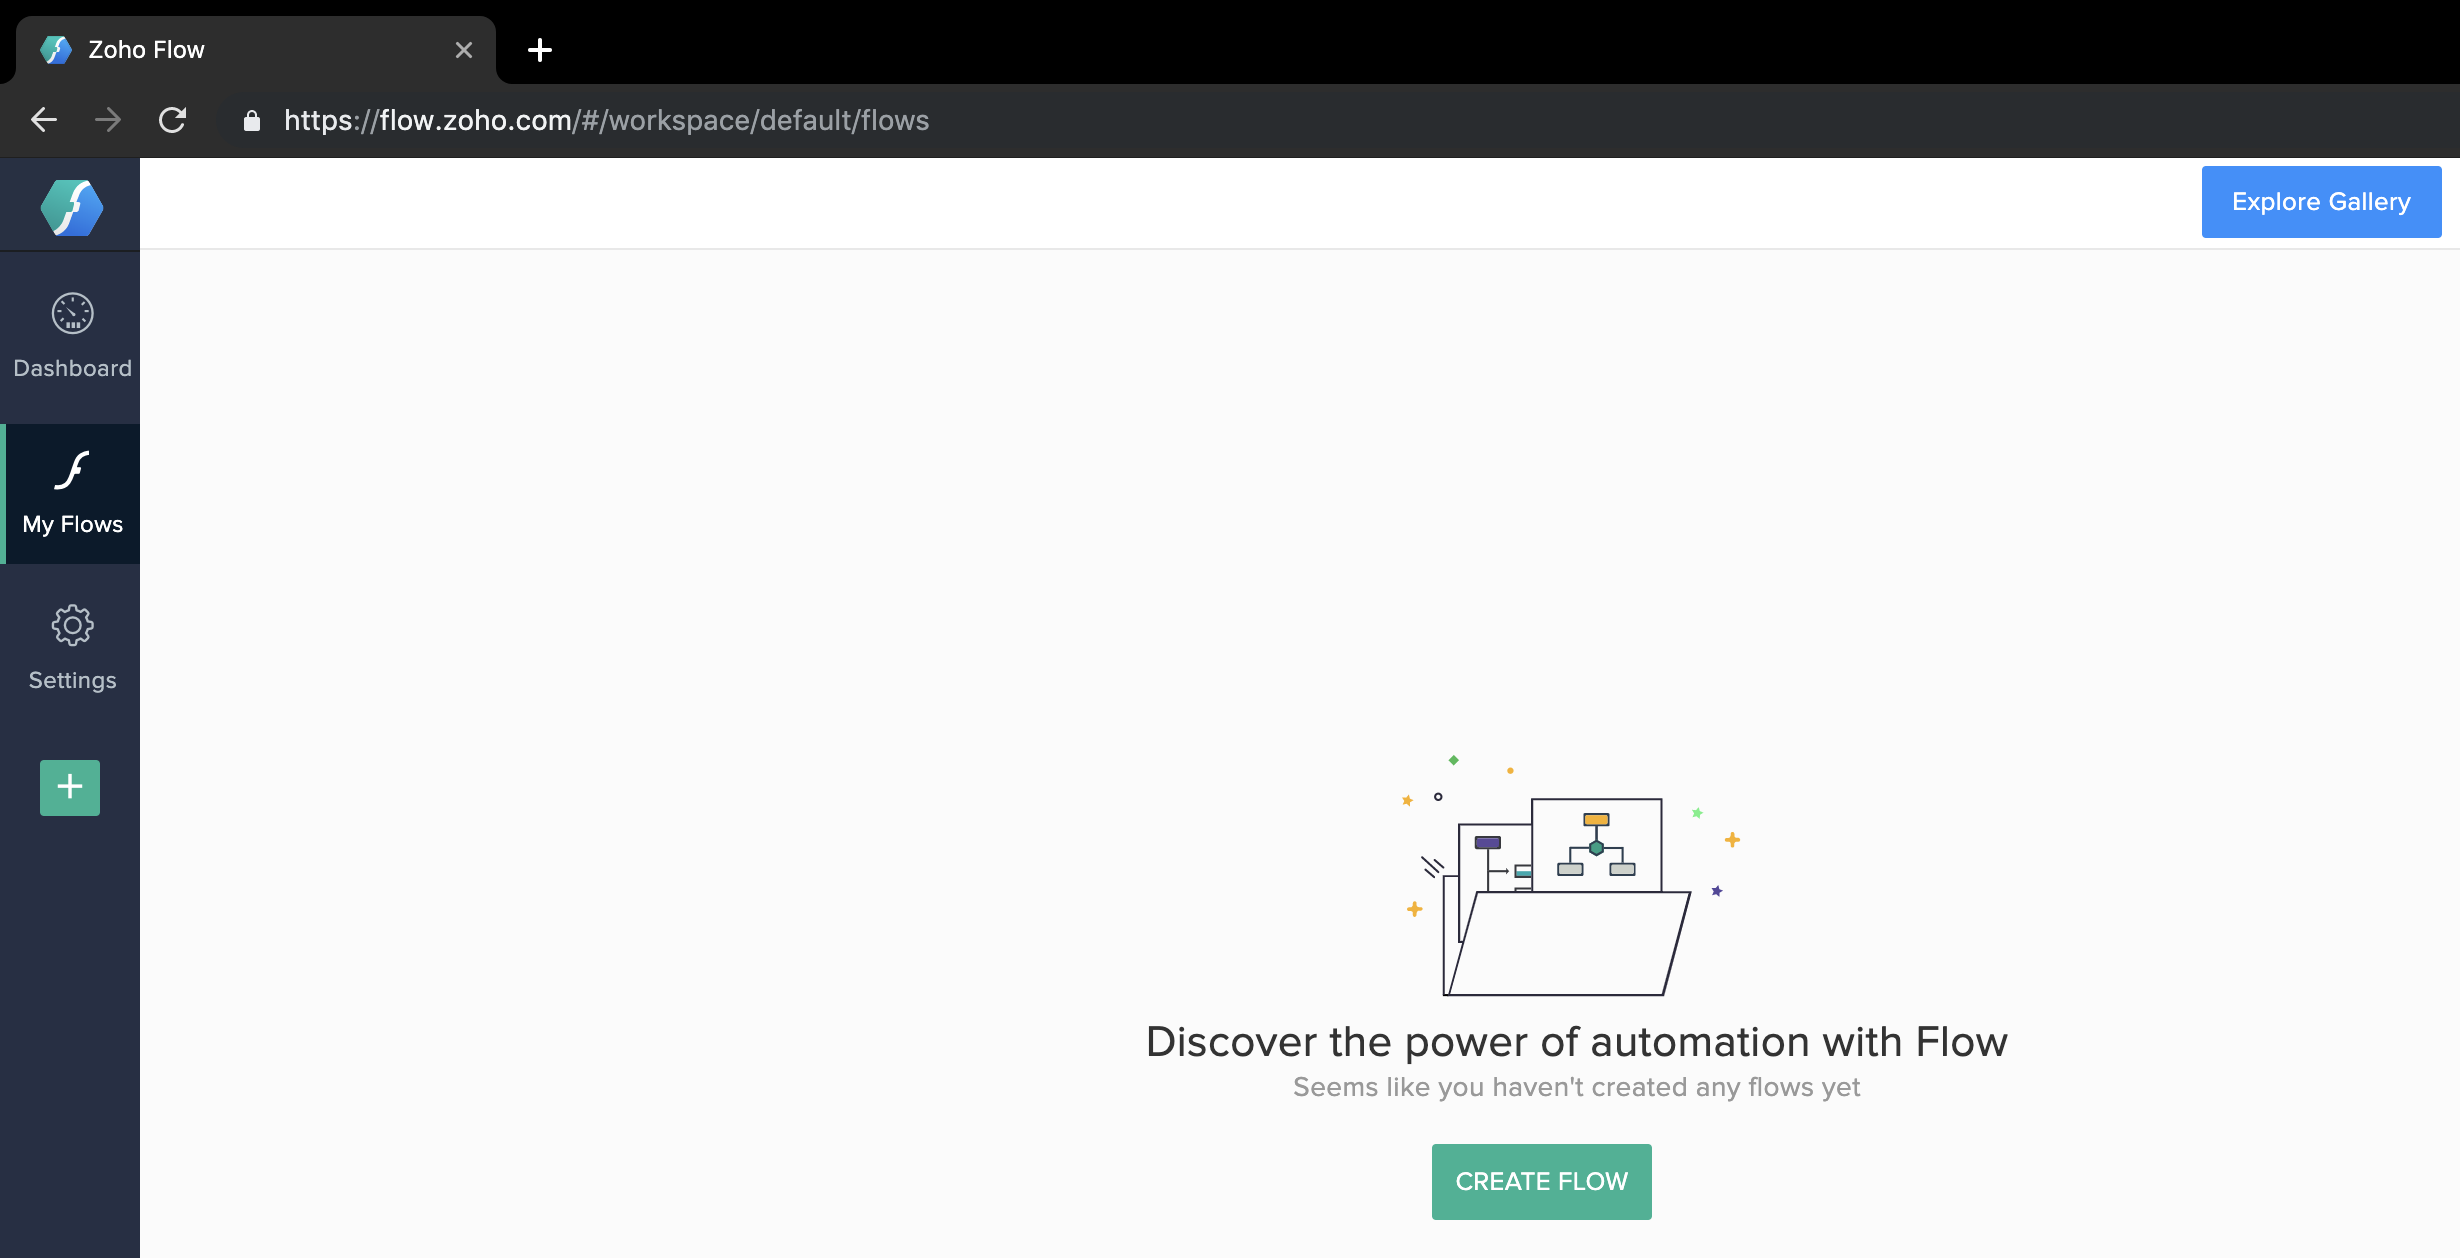Click the Create New Flow plus icon
The height and width of the screenshot is (1258, 2460).
click(71, 786)
